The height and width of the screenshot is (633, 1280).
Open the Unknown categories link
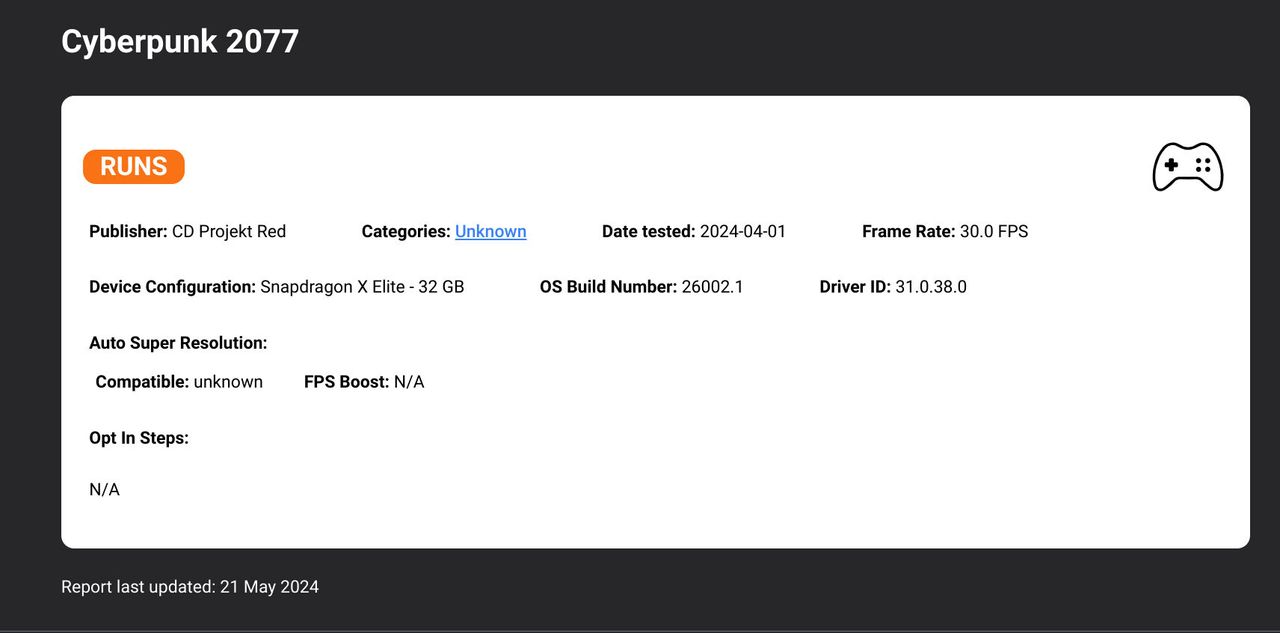pyautogui.click(x=491, y=231)
